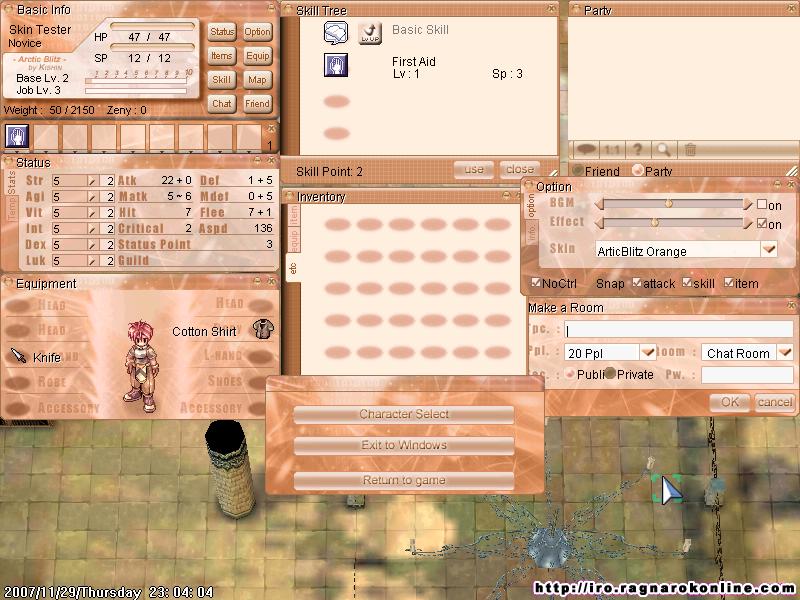Raise Luk with its arrow icon

(93, 261)
